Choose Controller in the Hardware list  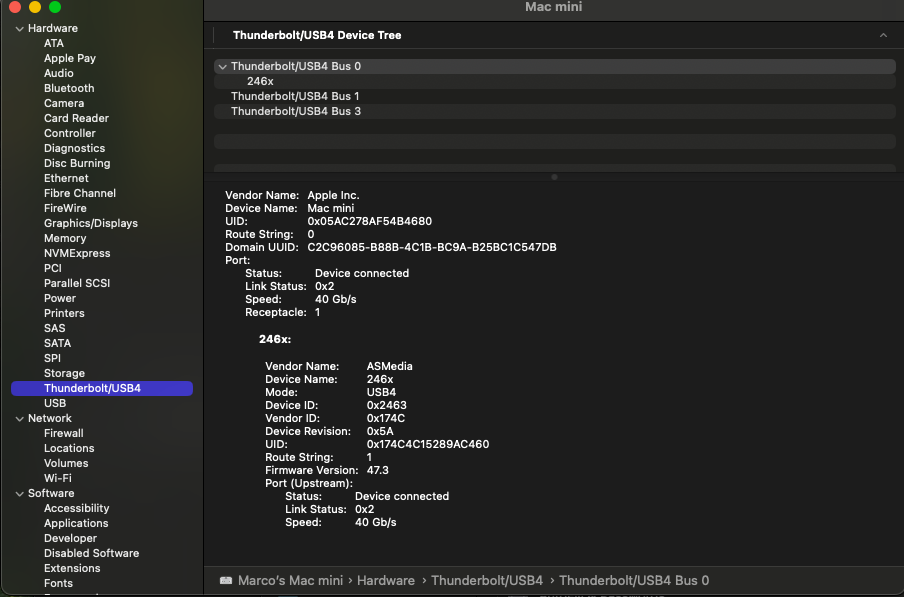70,133
